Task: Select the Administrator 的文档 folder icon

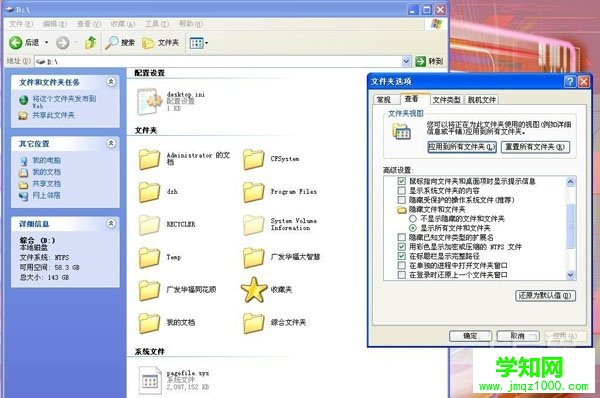Action: pos(149,159)
